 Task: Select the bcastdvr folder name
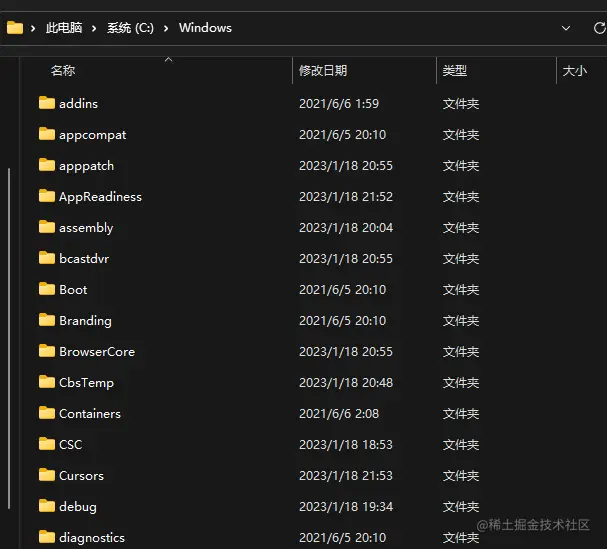point(84,259)
